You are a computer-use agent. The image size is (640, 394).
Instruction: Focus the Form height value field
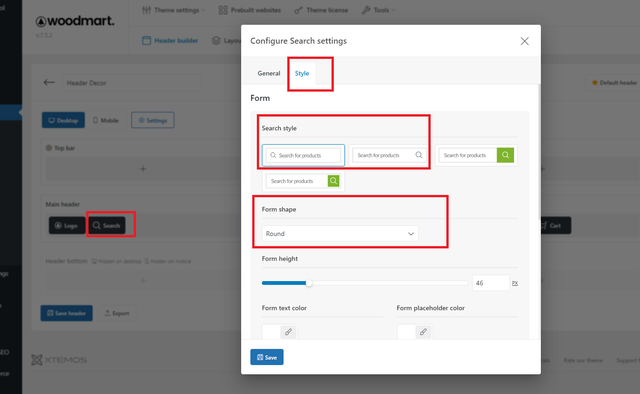pyautogui.click(x=491, y=283)
